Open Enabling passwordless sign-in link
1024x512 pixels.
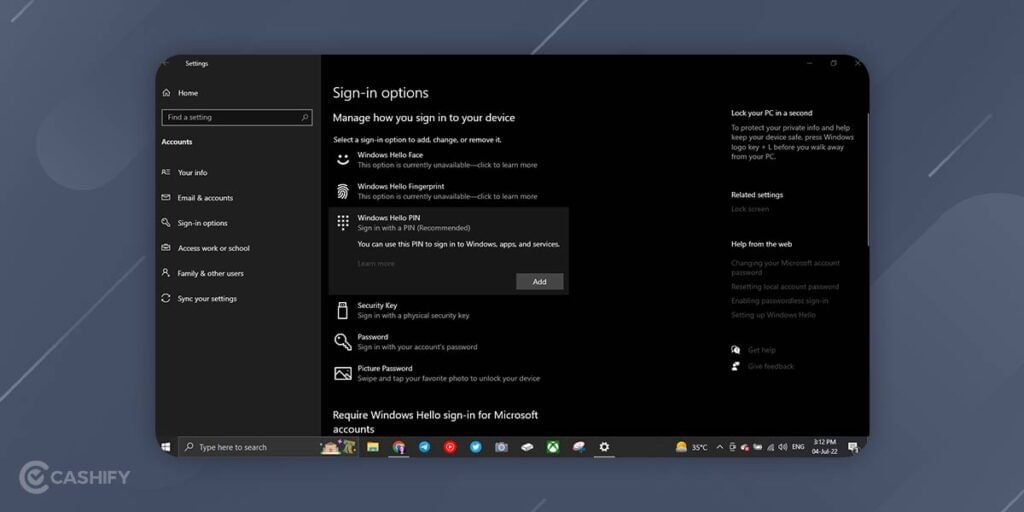779,301
